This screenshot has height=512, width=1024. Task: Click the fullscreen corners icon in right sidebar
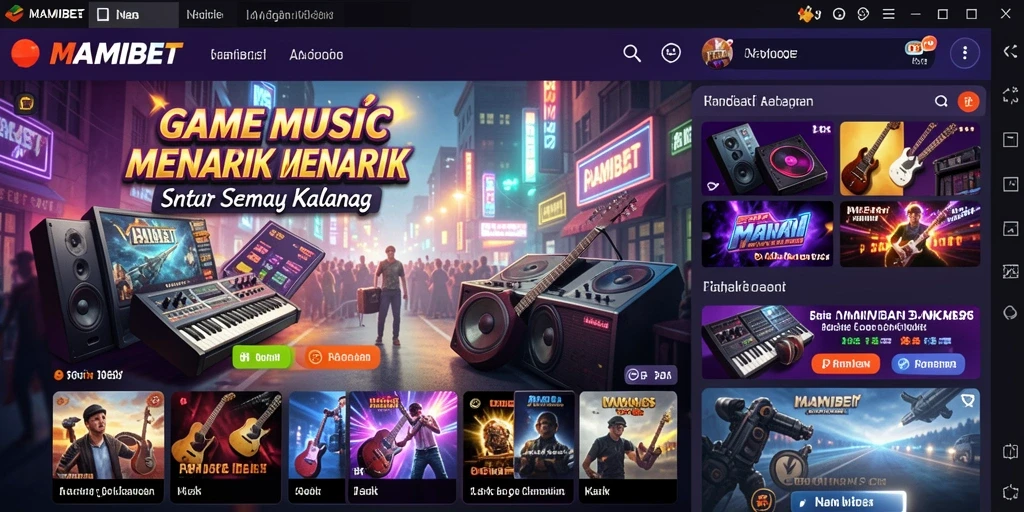(x=1010, y=96)
